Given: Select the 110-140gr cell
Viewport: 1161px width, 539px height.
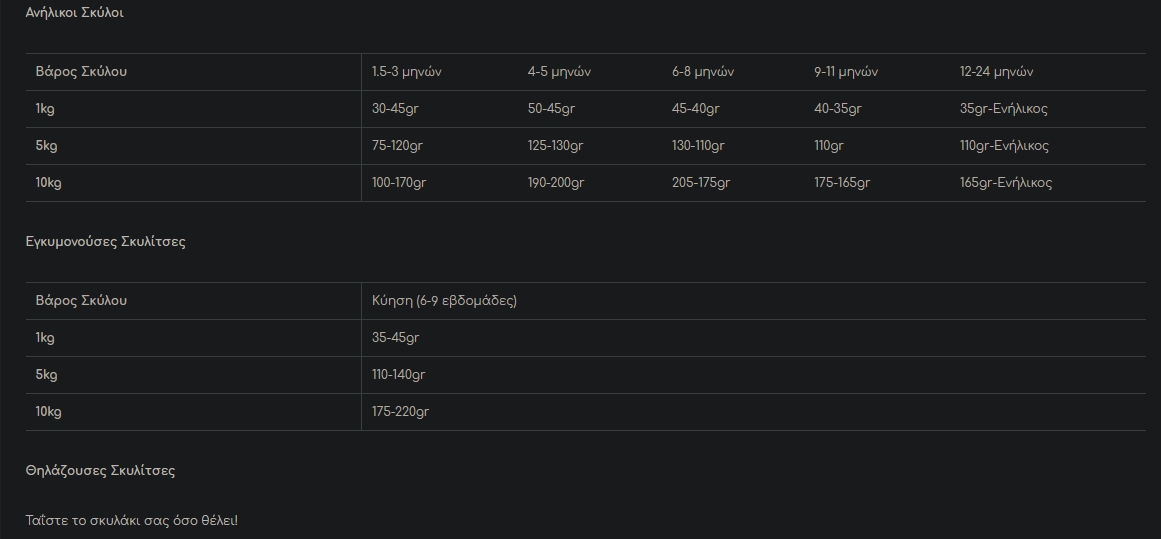Looking at the screenshot, I should [x=398, y=375].
